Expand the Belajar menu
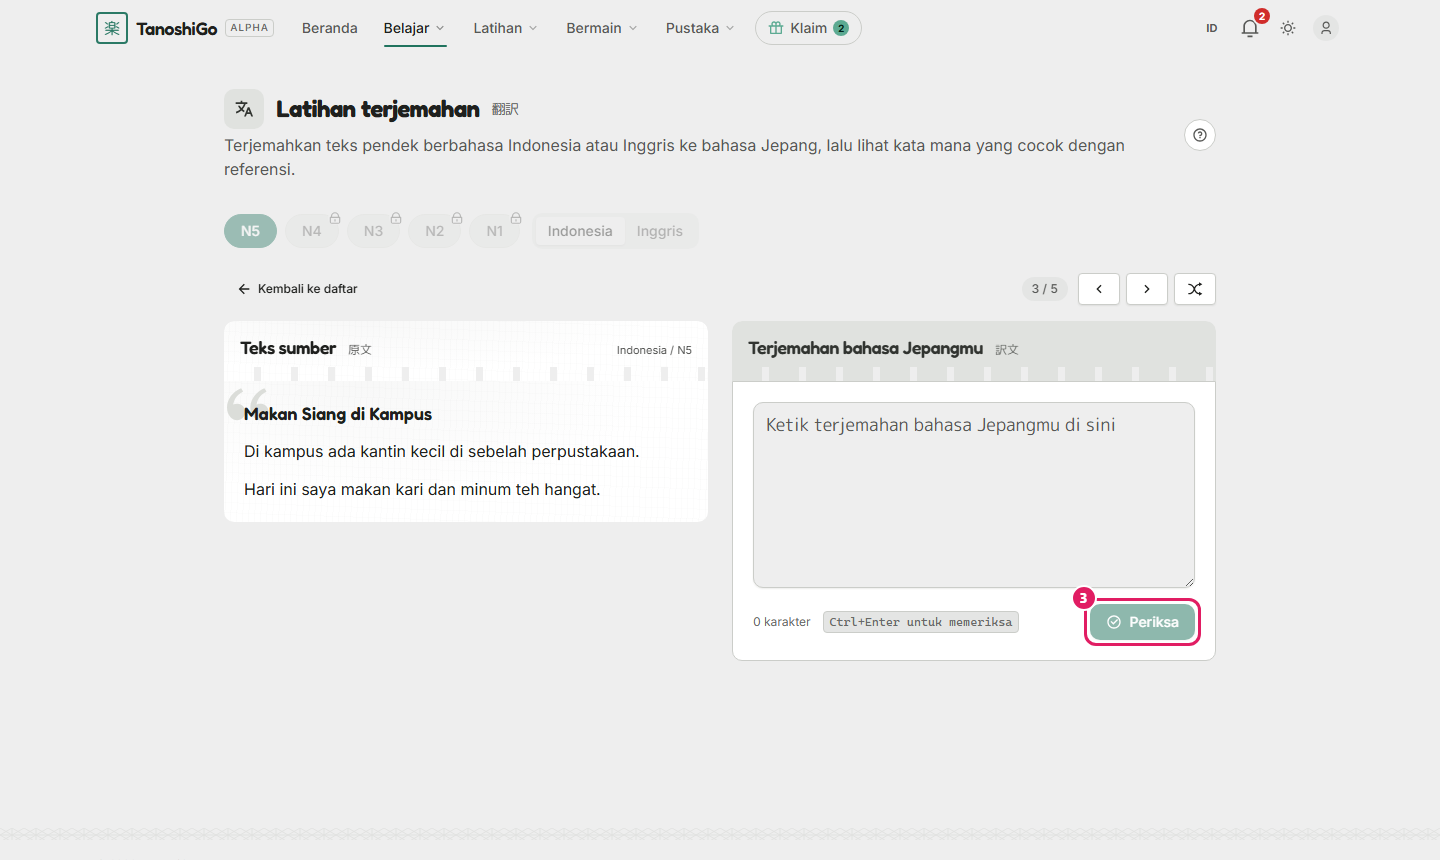Image resolution: width=1440 pixels, height=860 pixels. pyautogui.click(x=414, y=28)
